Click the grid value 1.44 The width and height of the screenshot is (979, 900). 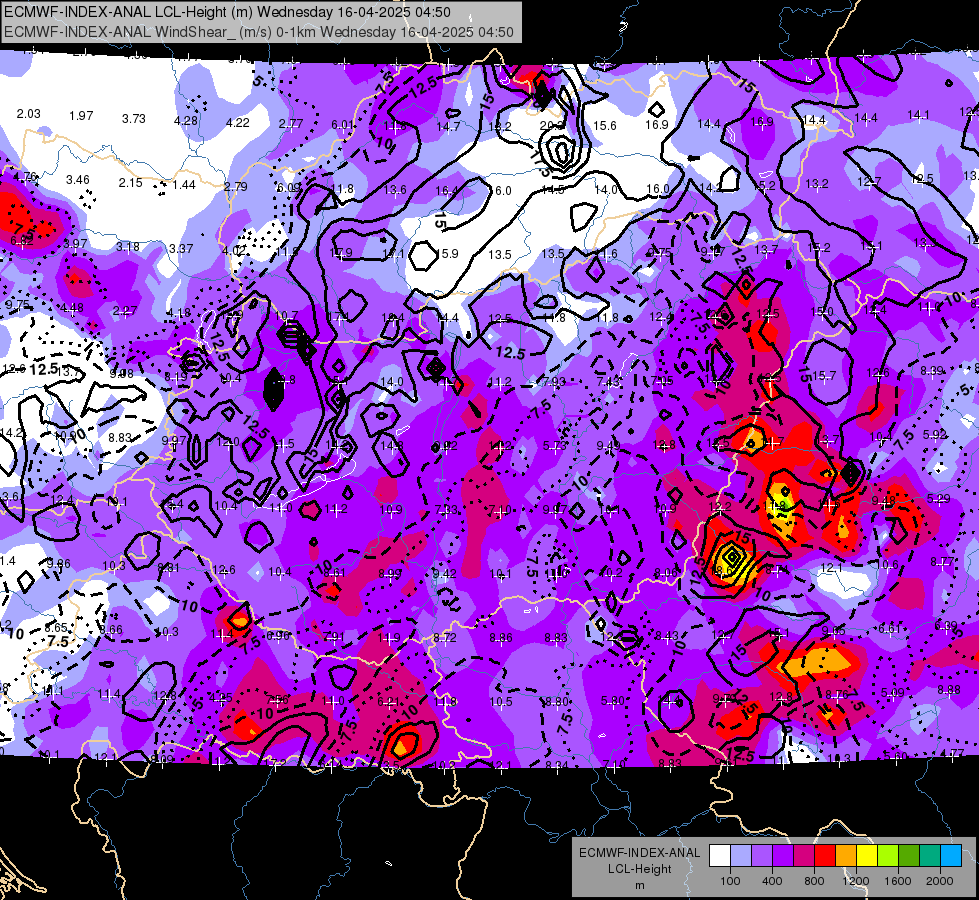click(x=184, y=184)
